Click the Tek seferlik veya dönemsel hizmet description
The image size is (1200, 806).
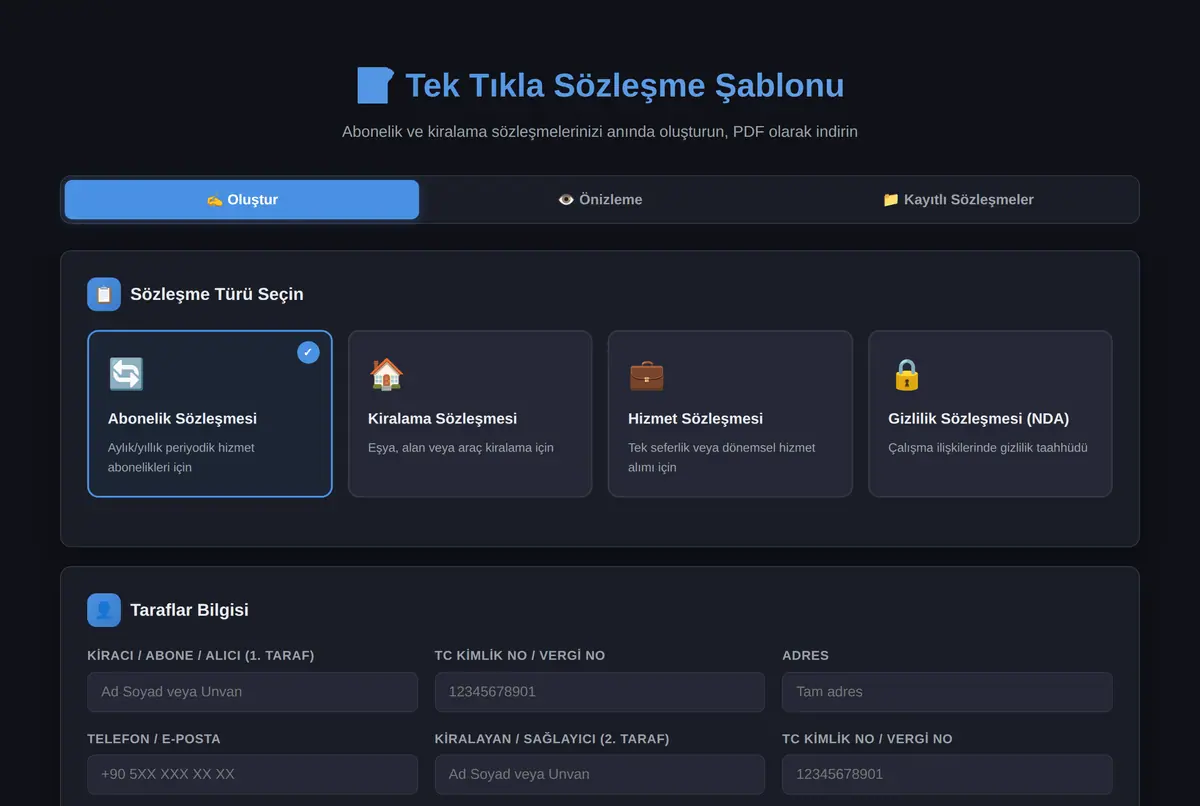click(x=722, y=457)
